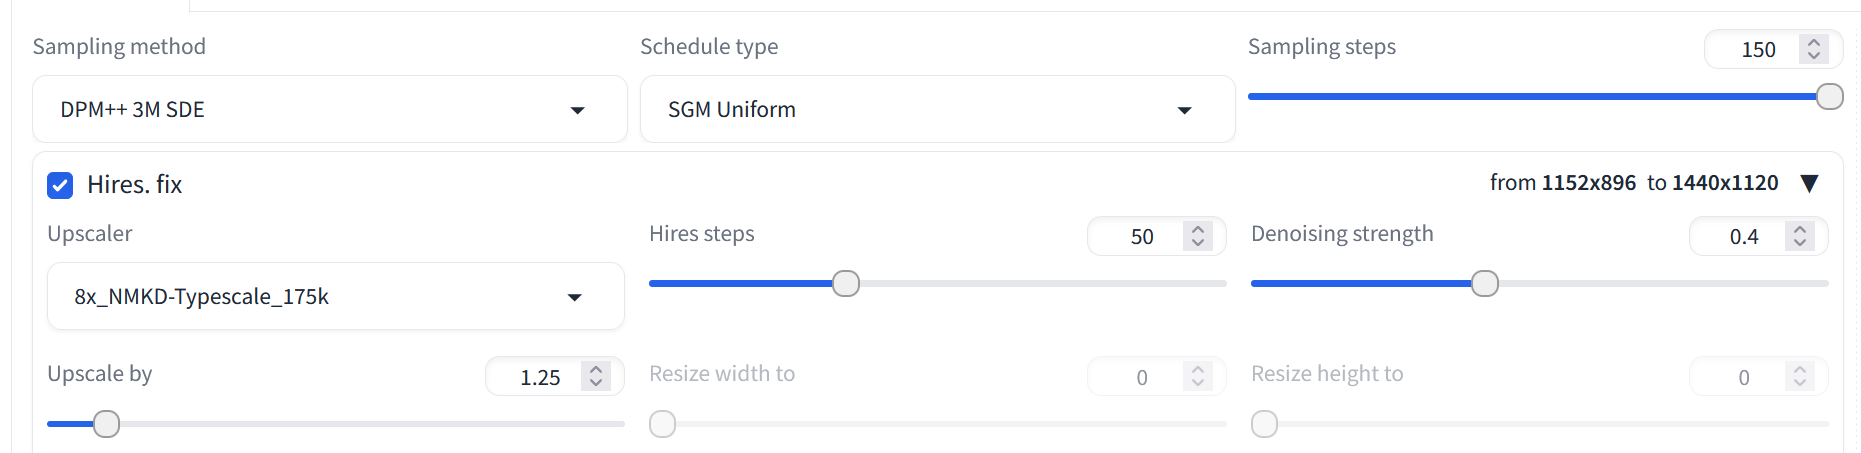The width and height of the screenshot is (1861, 453).
Task: Decrease Upscale by value with down arrow
Action: click(596, 383)
